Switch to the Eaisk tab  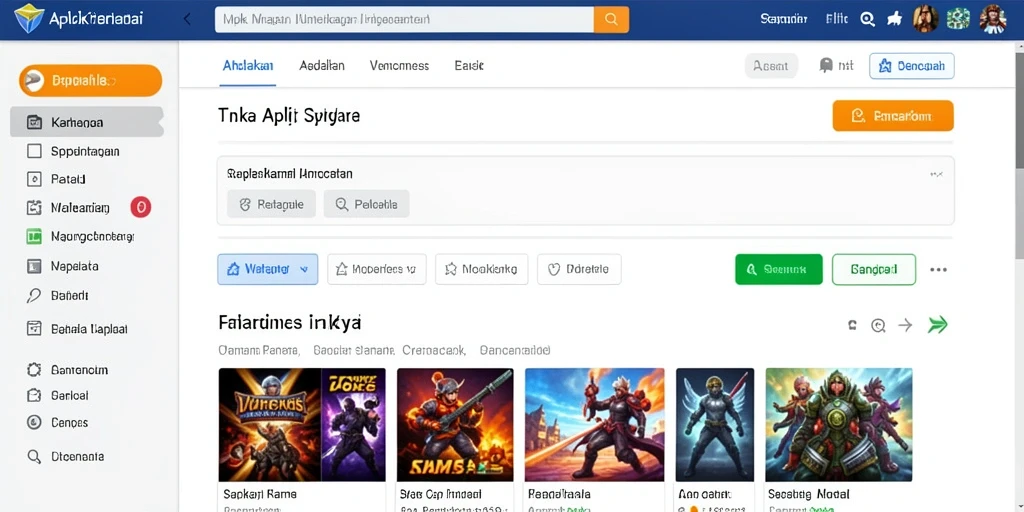pos(469,65)
